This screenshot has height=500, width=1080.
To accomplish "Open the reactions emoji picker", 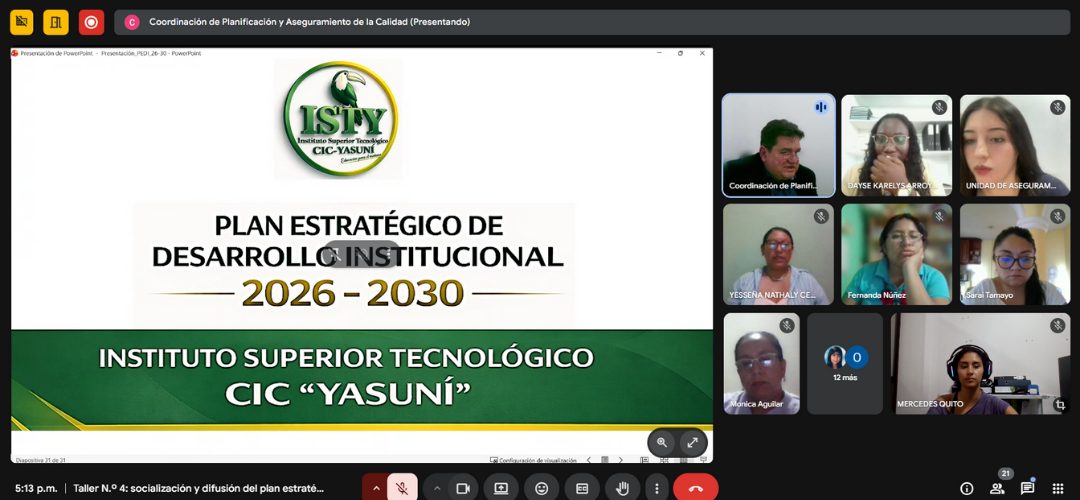I will pos(542,488).
